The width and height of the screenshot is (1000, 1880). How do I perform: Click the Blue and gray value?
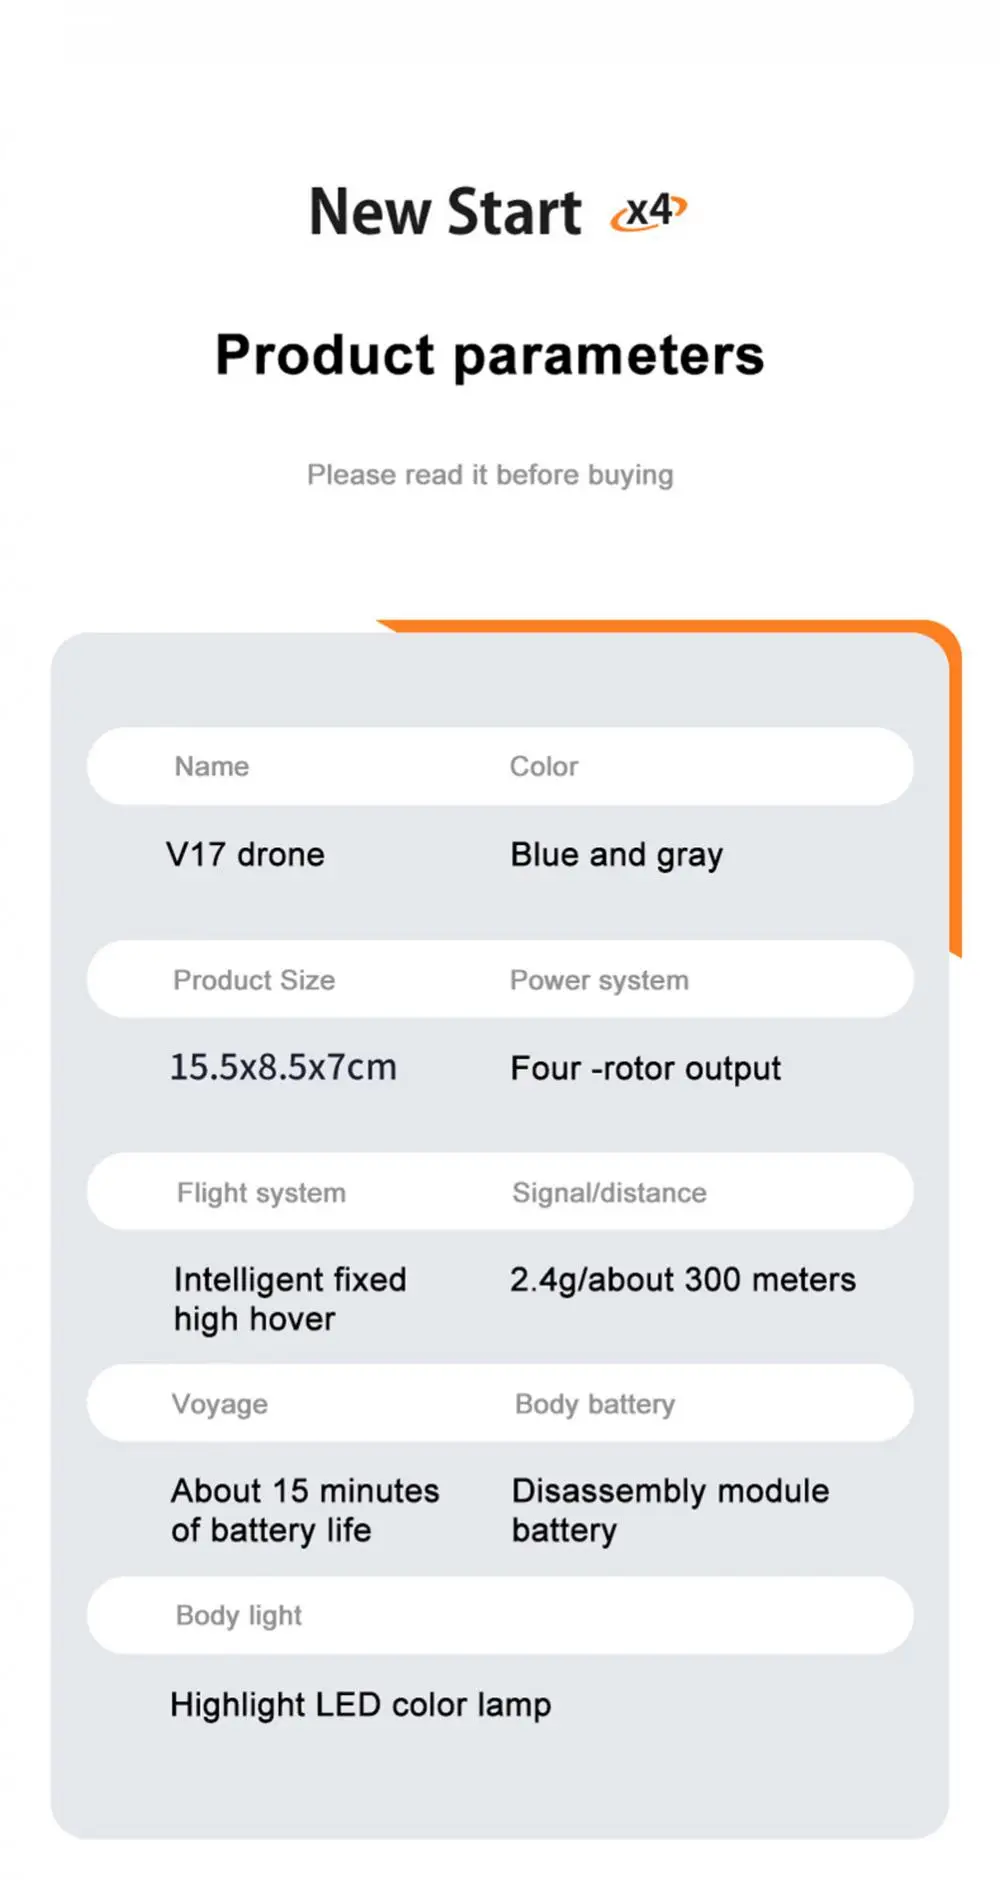point(616,856)
